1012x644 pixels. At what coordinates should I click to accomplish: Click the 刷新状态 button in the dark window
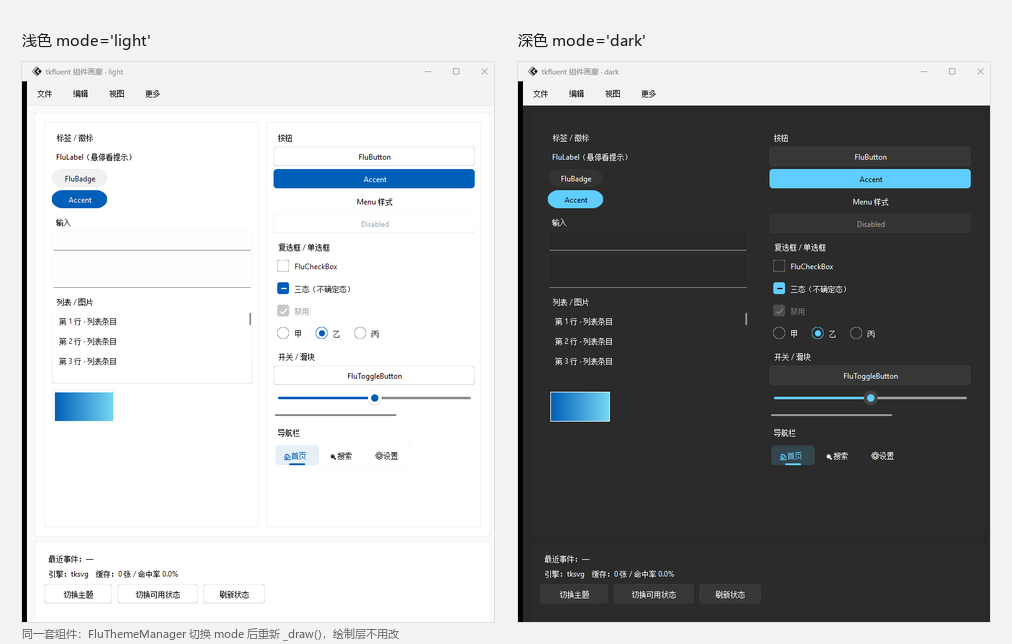pos(730,594)
